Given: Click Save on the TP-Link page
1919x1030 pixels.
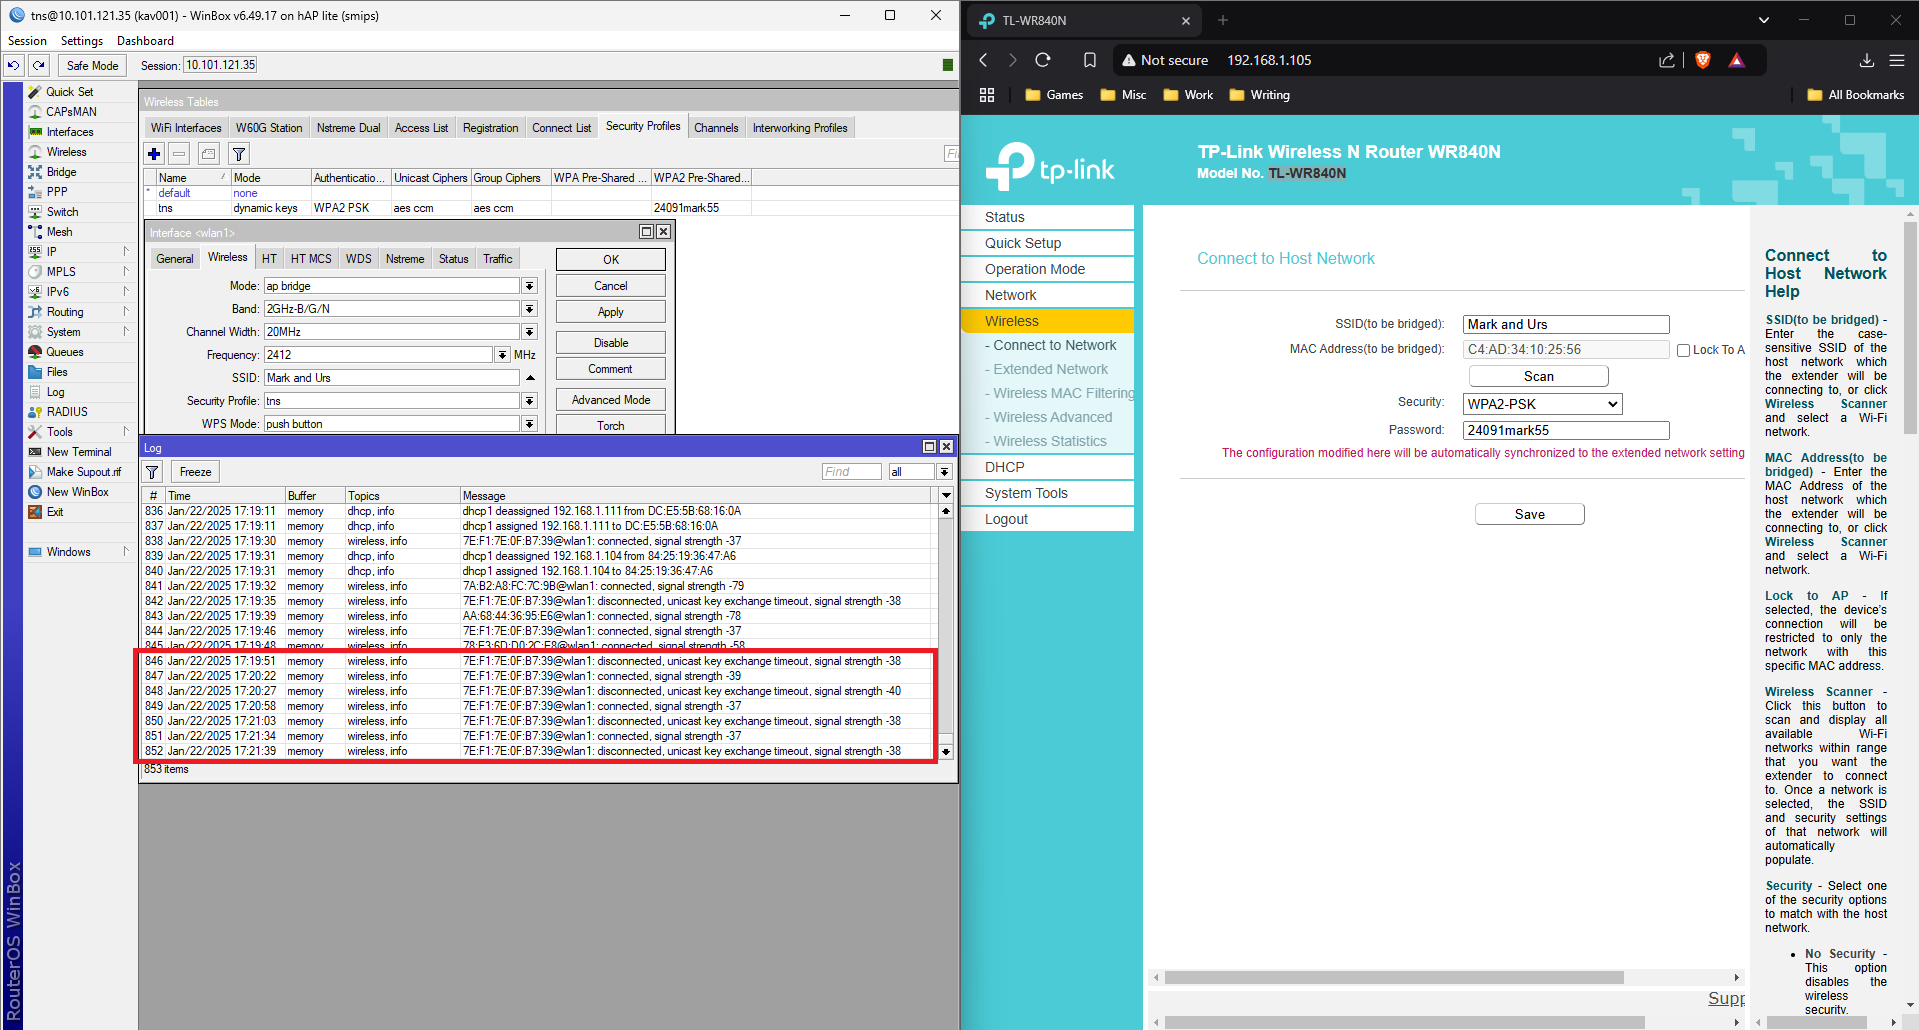Looking at the screenshot, I should [1530, 514].
